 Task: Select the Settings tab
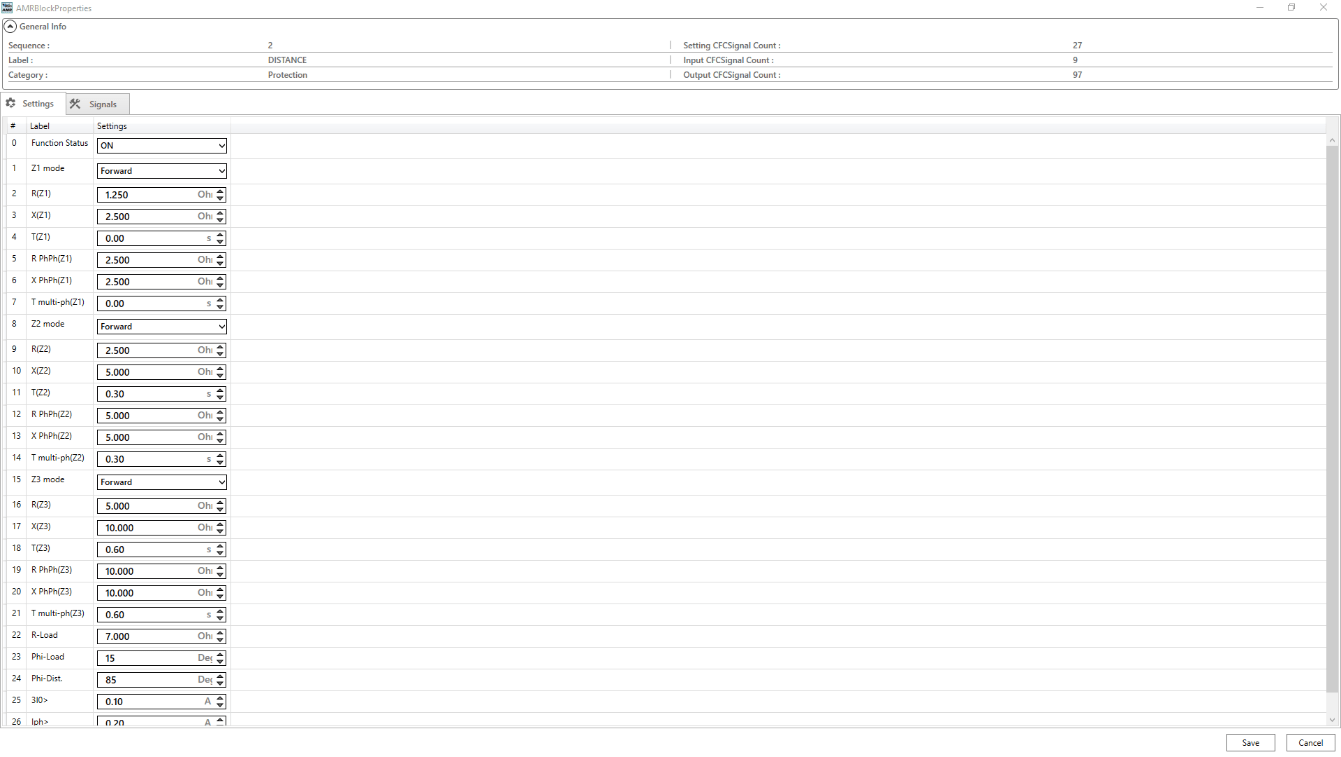click(32, 104)
